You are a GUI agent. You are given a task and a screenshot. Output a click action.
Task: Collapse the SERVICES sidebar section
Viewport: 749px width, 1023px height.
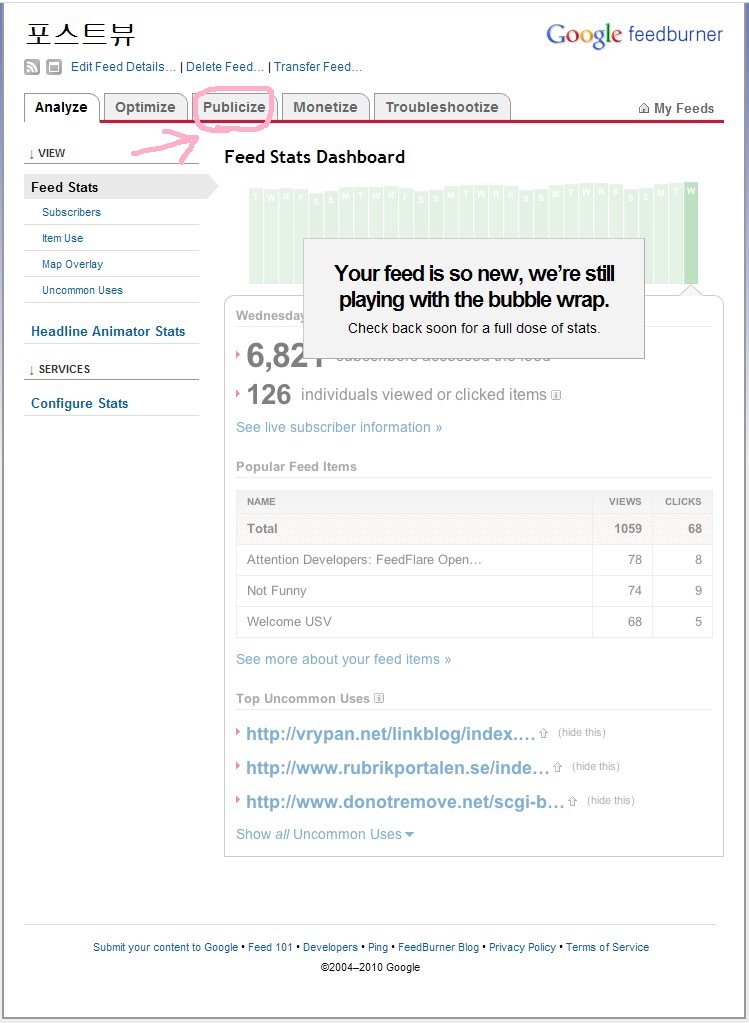click(59, 369)
